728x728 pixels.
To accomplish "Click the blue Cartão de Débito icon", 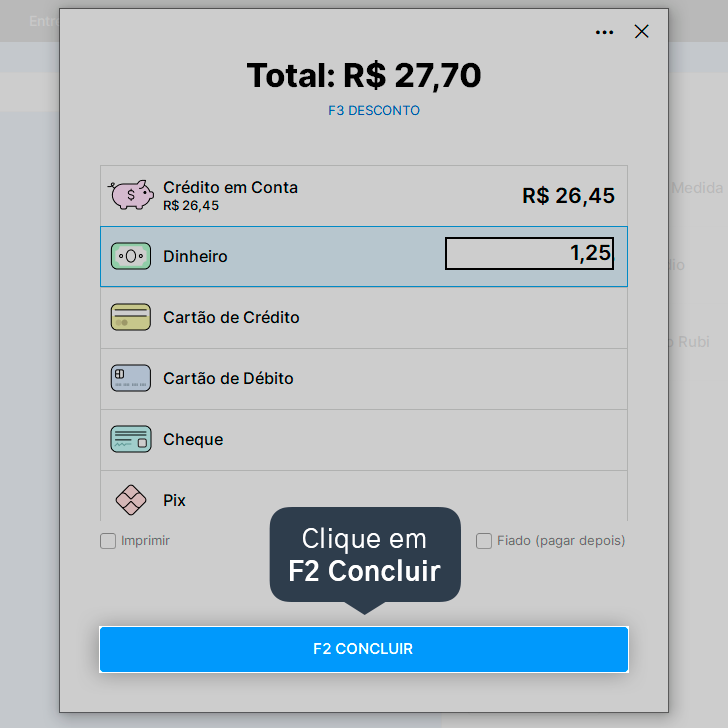I will point(131,378).
